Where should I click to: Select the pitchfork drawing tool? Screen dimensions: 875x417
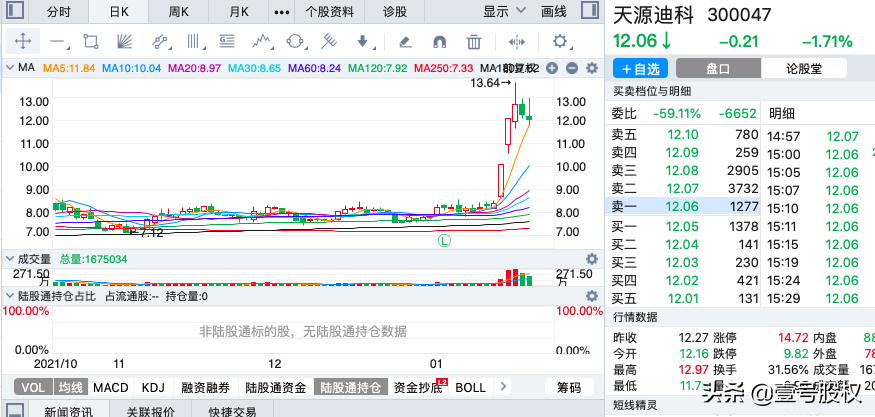click(x=329, y=41)
